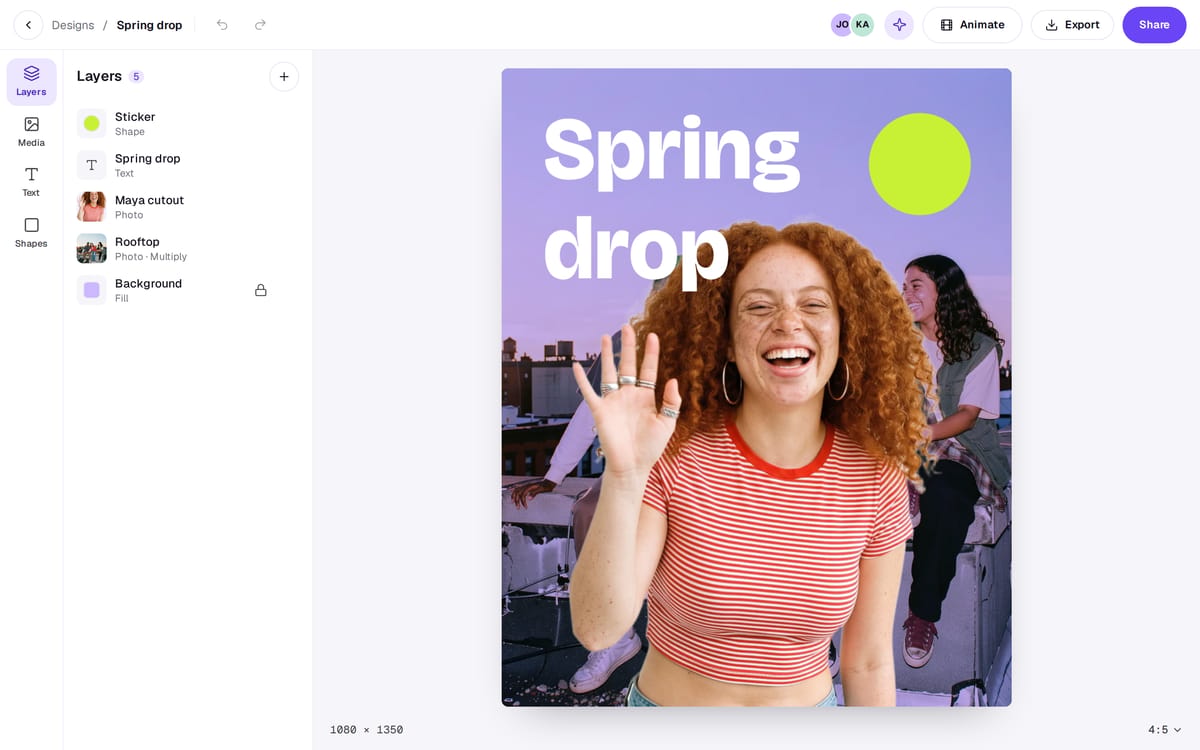The height and width of the screenshot is (750, 1200).
Task: Open JO collaborator avatar
Action: coord(842,25)
